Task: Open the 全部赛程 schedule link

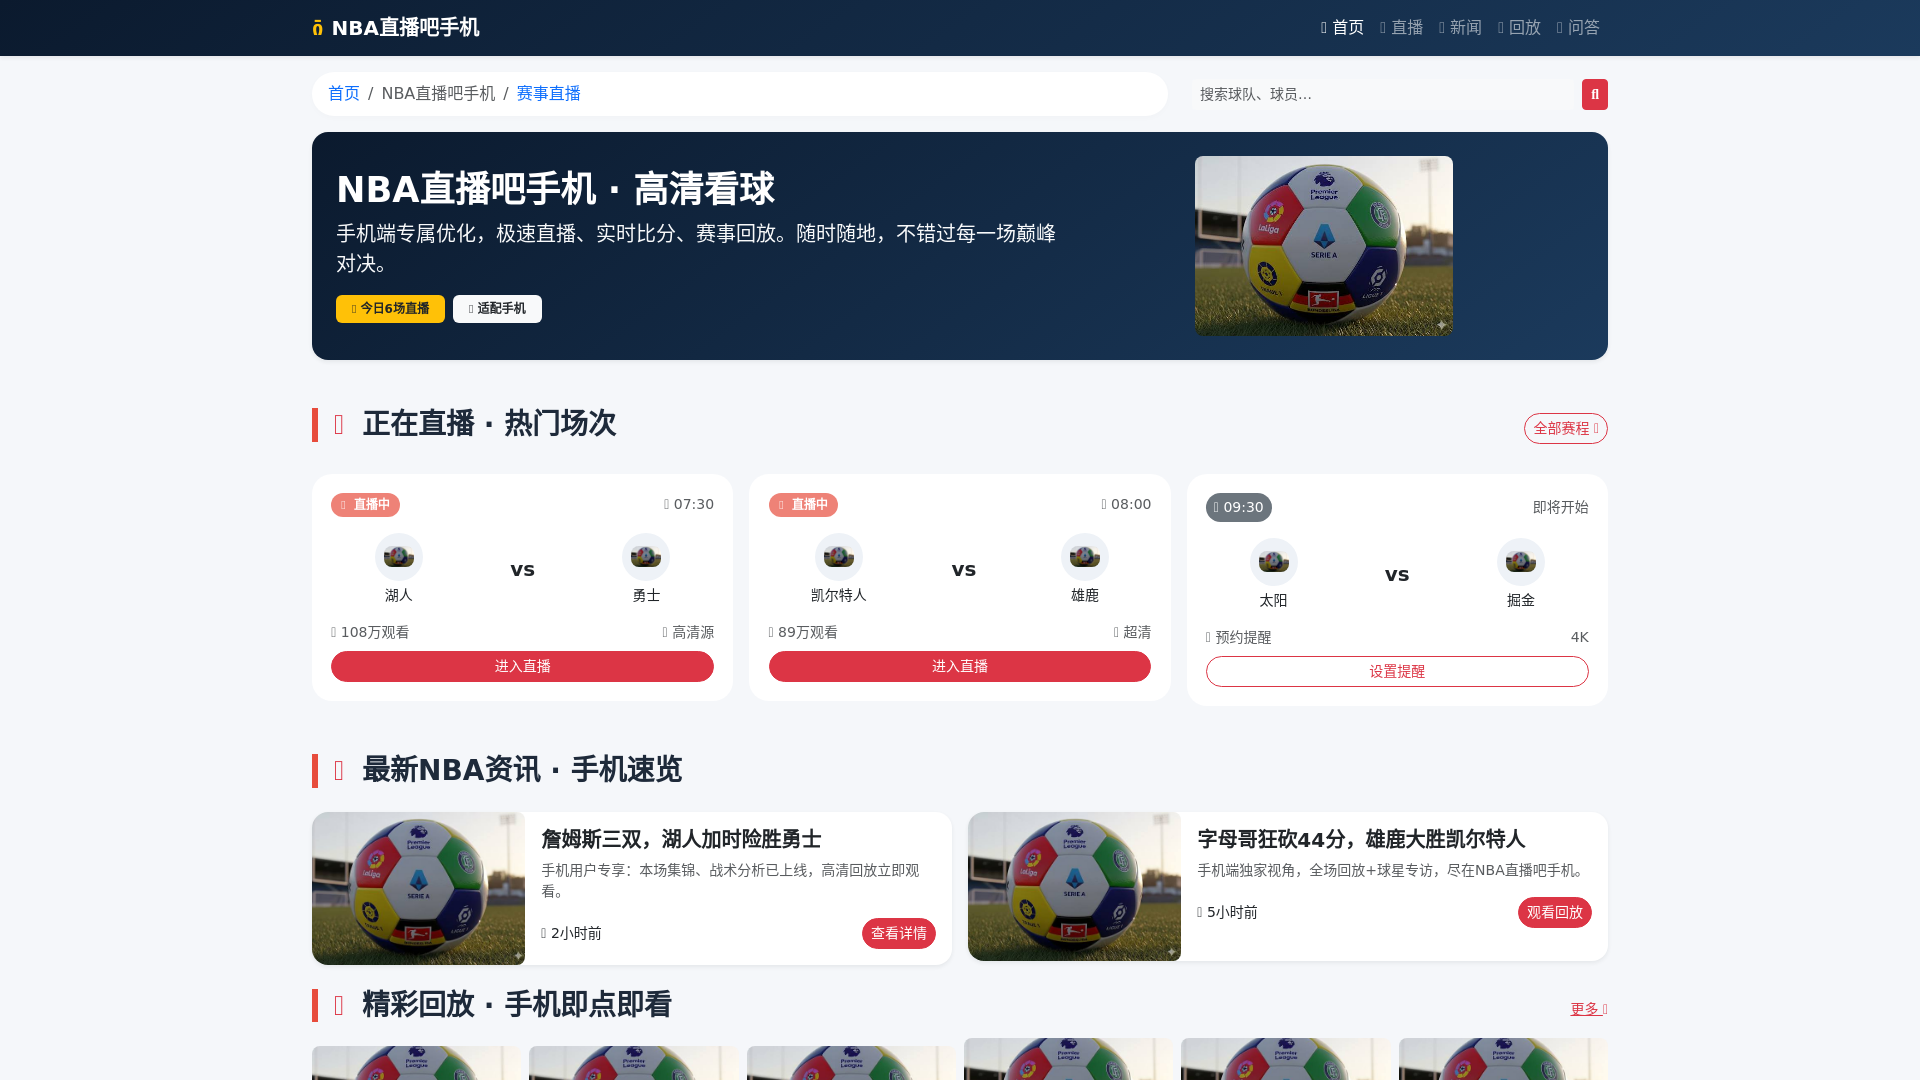Action: click(1565, 428)
